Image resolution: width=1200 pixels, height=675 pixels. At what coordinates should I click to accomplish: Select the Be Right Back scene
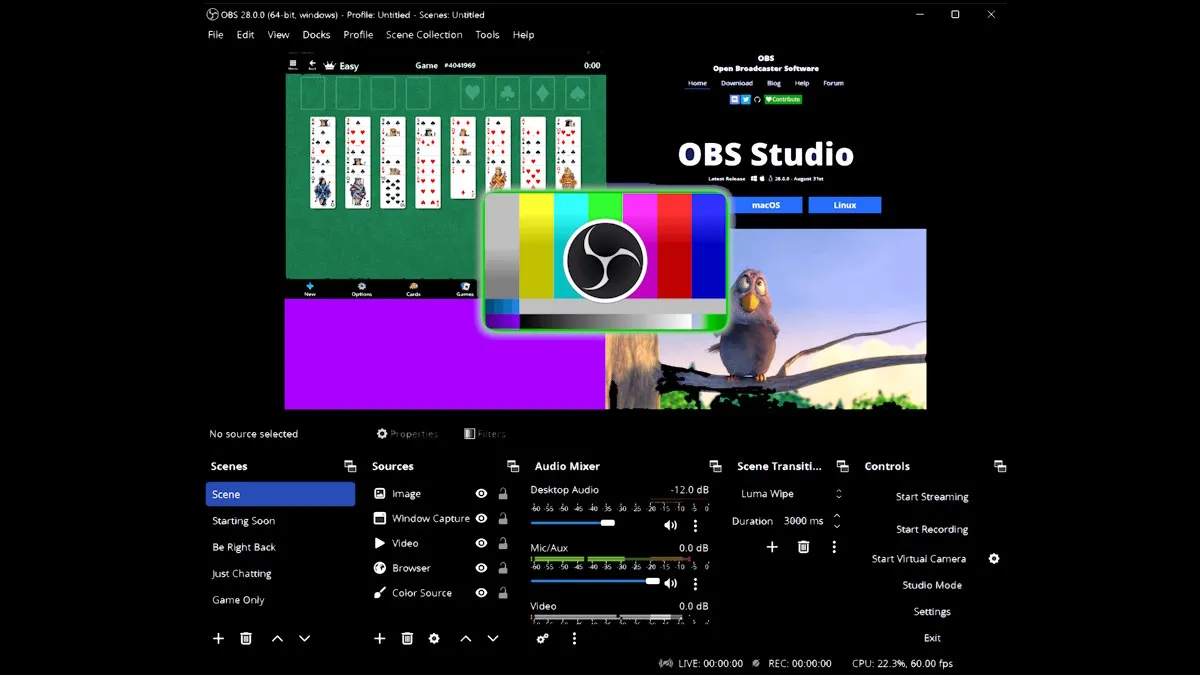pos(280,547)
